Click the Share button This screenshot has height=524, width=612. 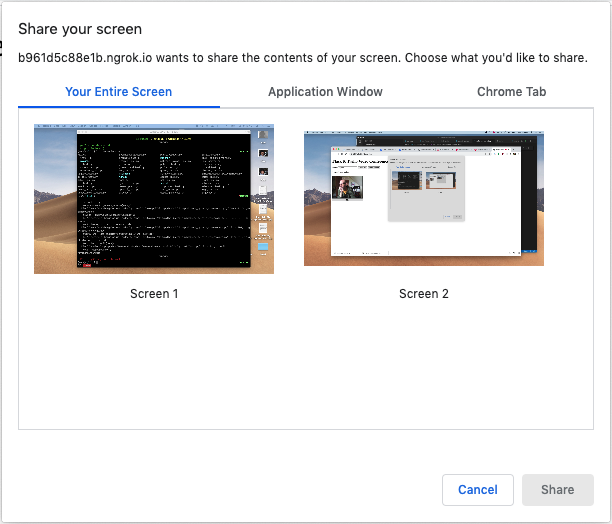tap(558, 490)
